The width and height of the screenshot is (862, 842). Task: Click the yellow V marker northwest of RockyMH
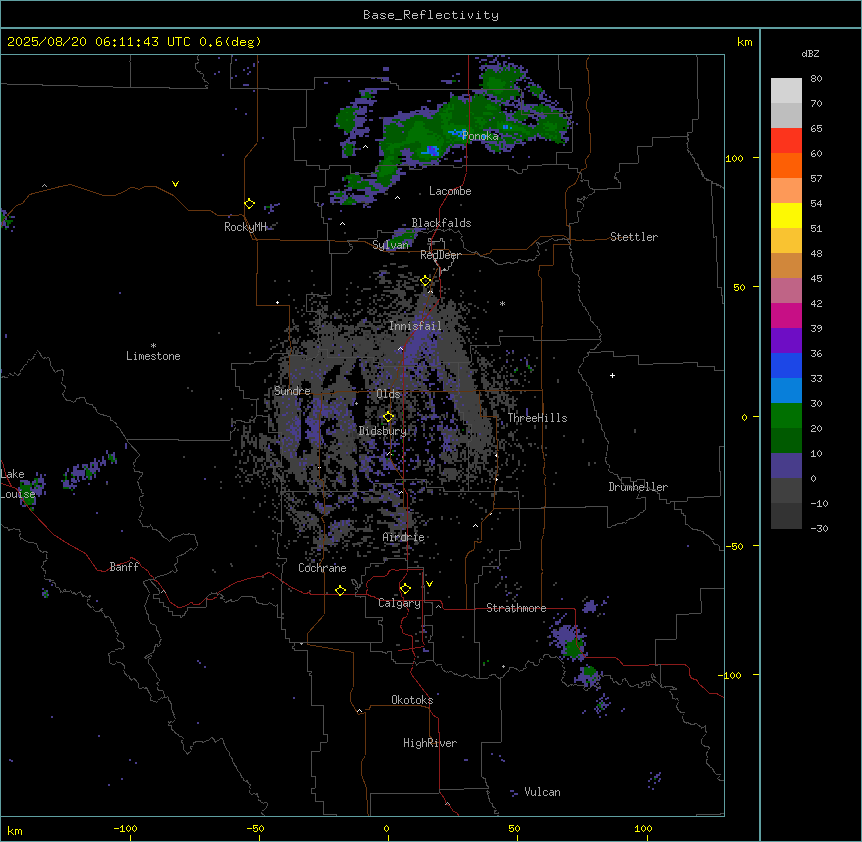(x=175, y=184)
